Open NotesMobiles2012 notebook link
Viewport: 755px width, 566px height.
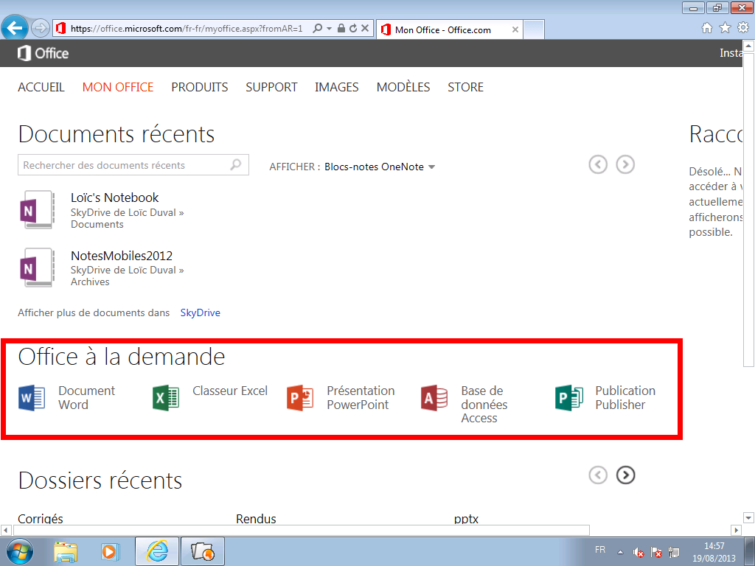[x=121, y=256]
